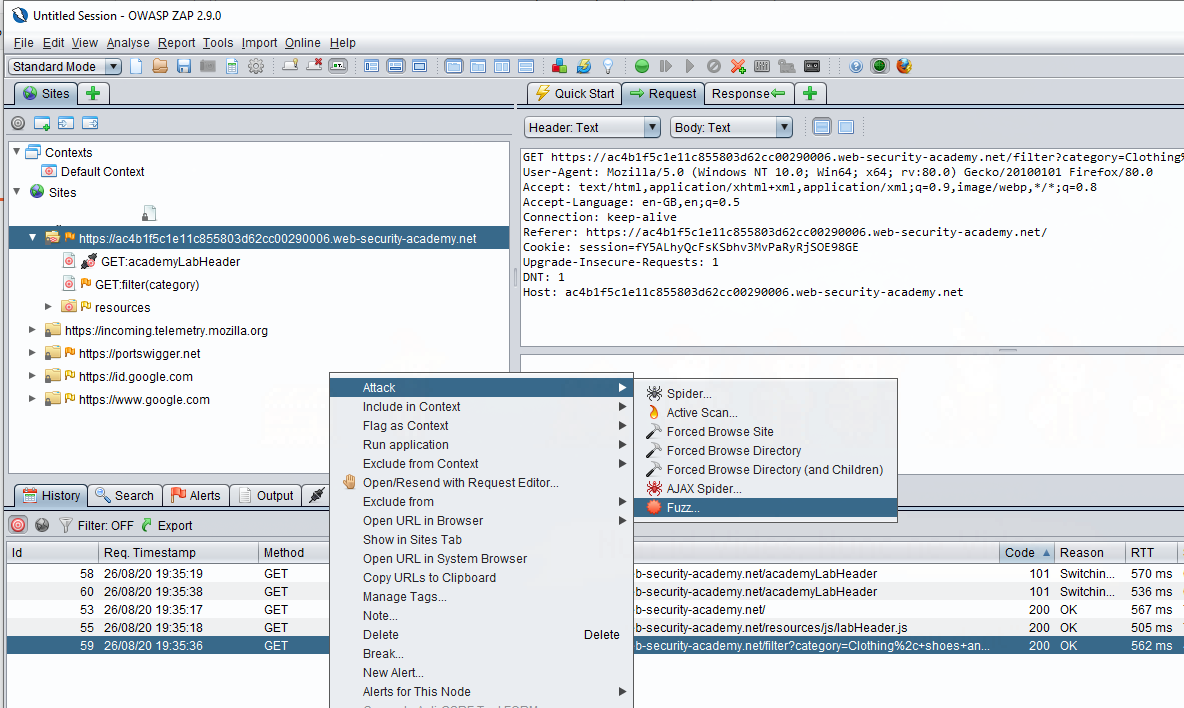This screenshot has width=1184, height=708.
Task: Switch to the Quick Start tab
Action: pyautogui.click(x=574, y=94)
